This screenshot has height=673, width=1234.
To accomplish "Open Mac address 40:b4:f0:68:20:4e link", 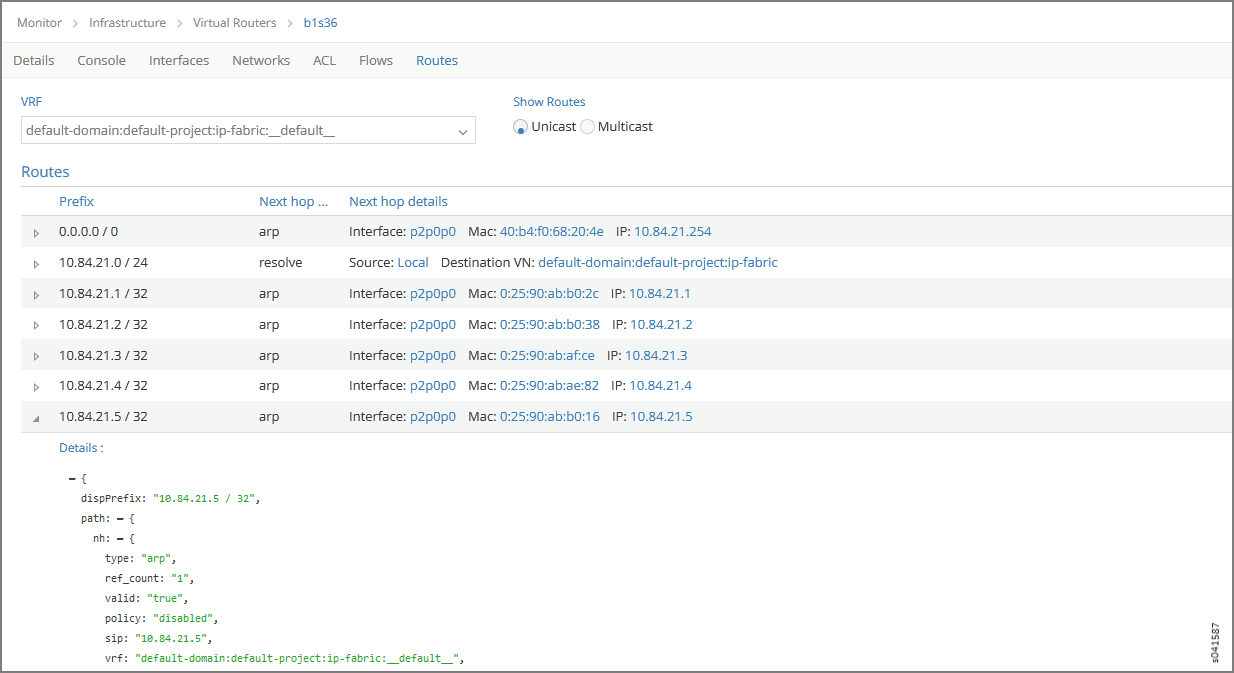I will click(x=551, y=232).
